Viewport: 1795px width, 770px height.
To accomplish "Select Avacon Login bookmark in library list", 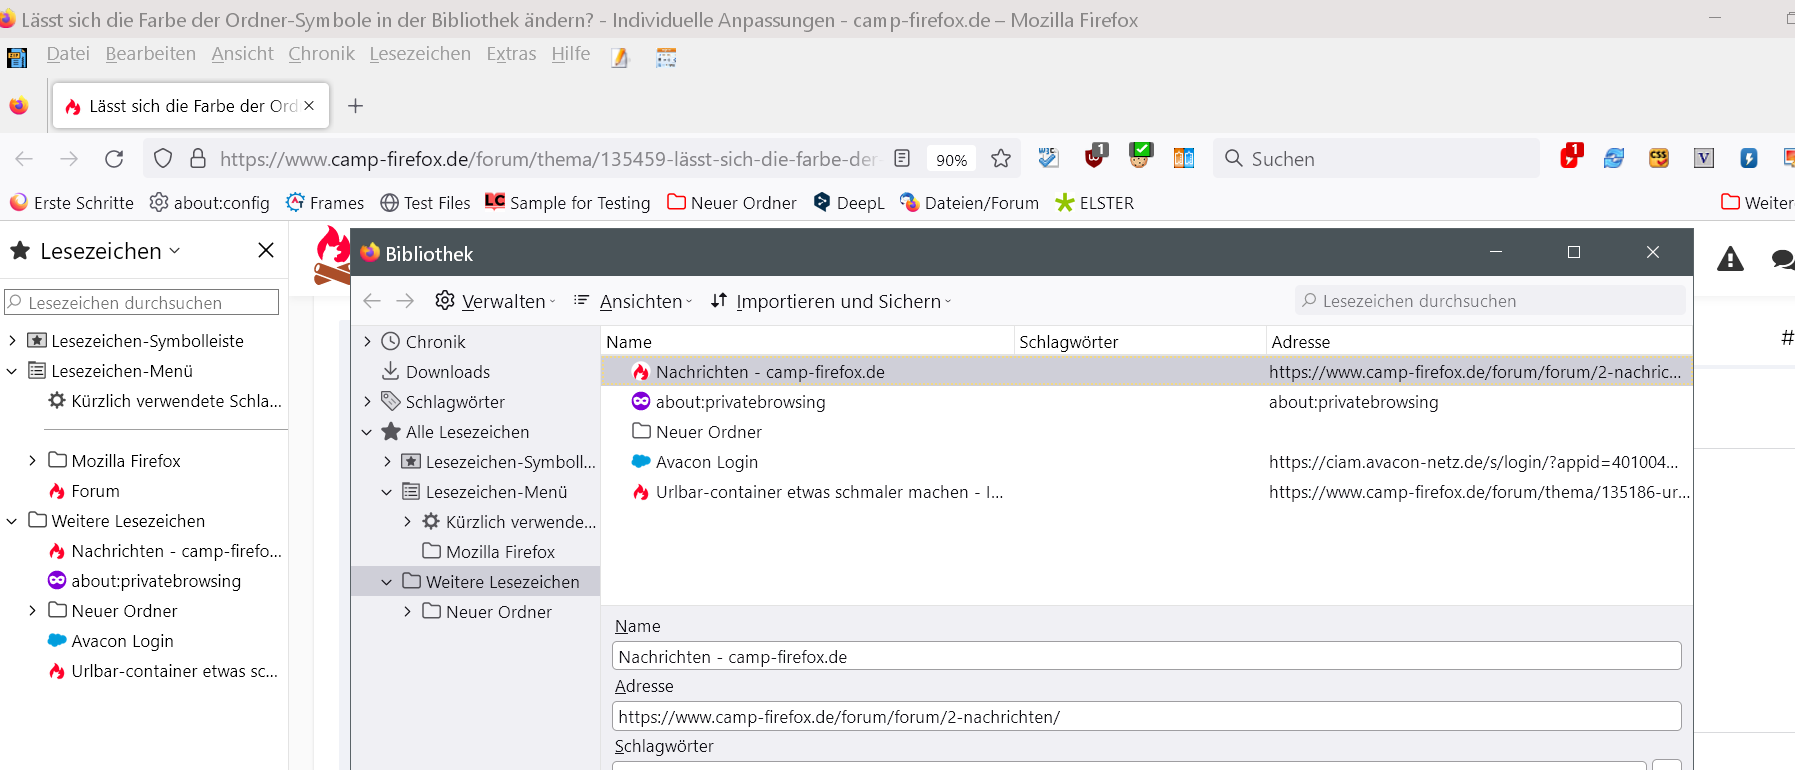I will point(706,462).
